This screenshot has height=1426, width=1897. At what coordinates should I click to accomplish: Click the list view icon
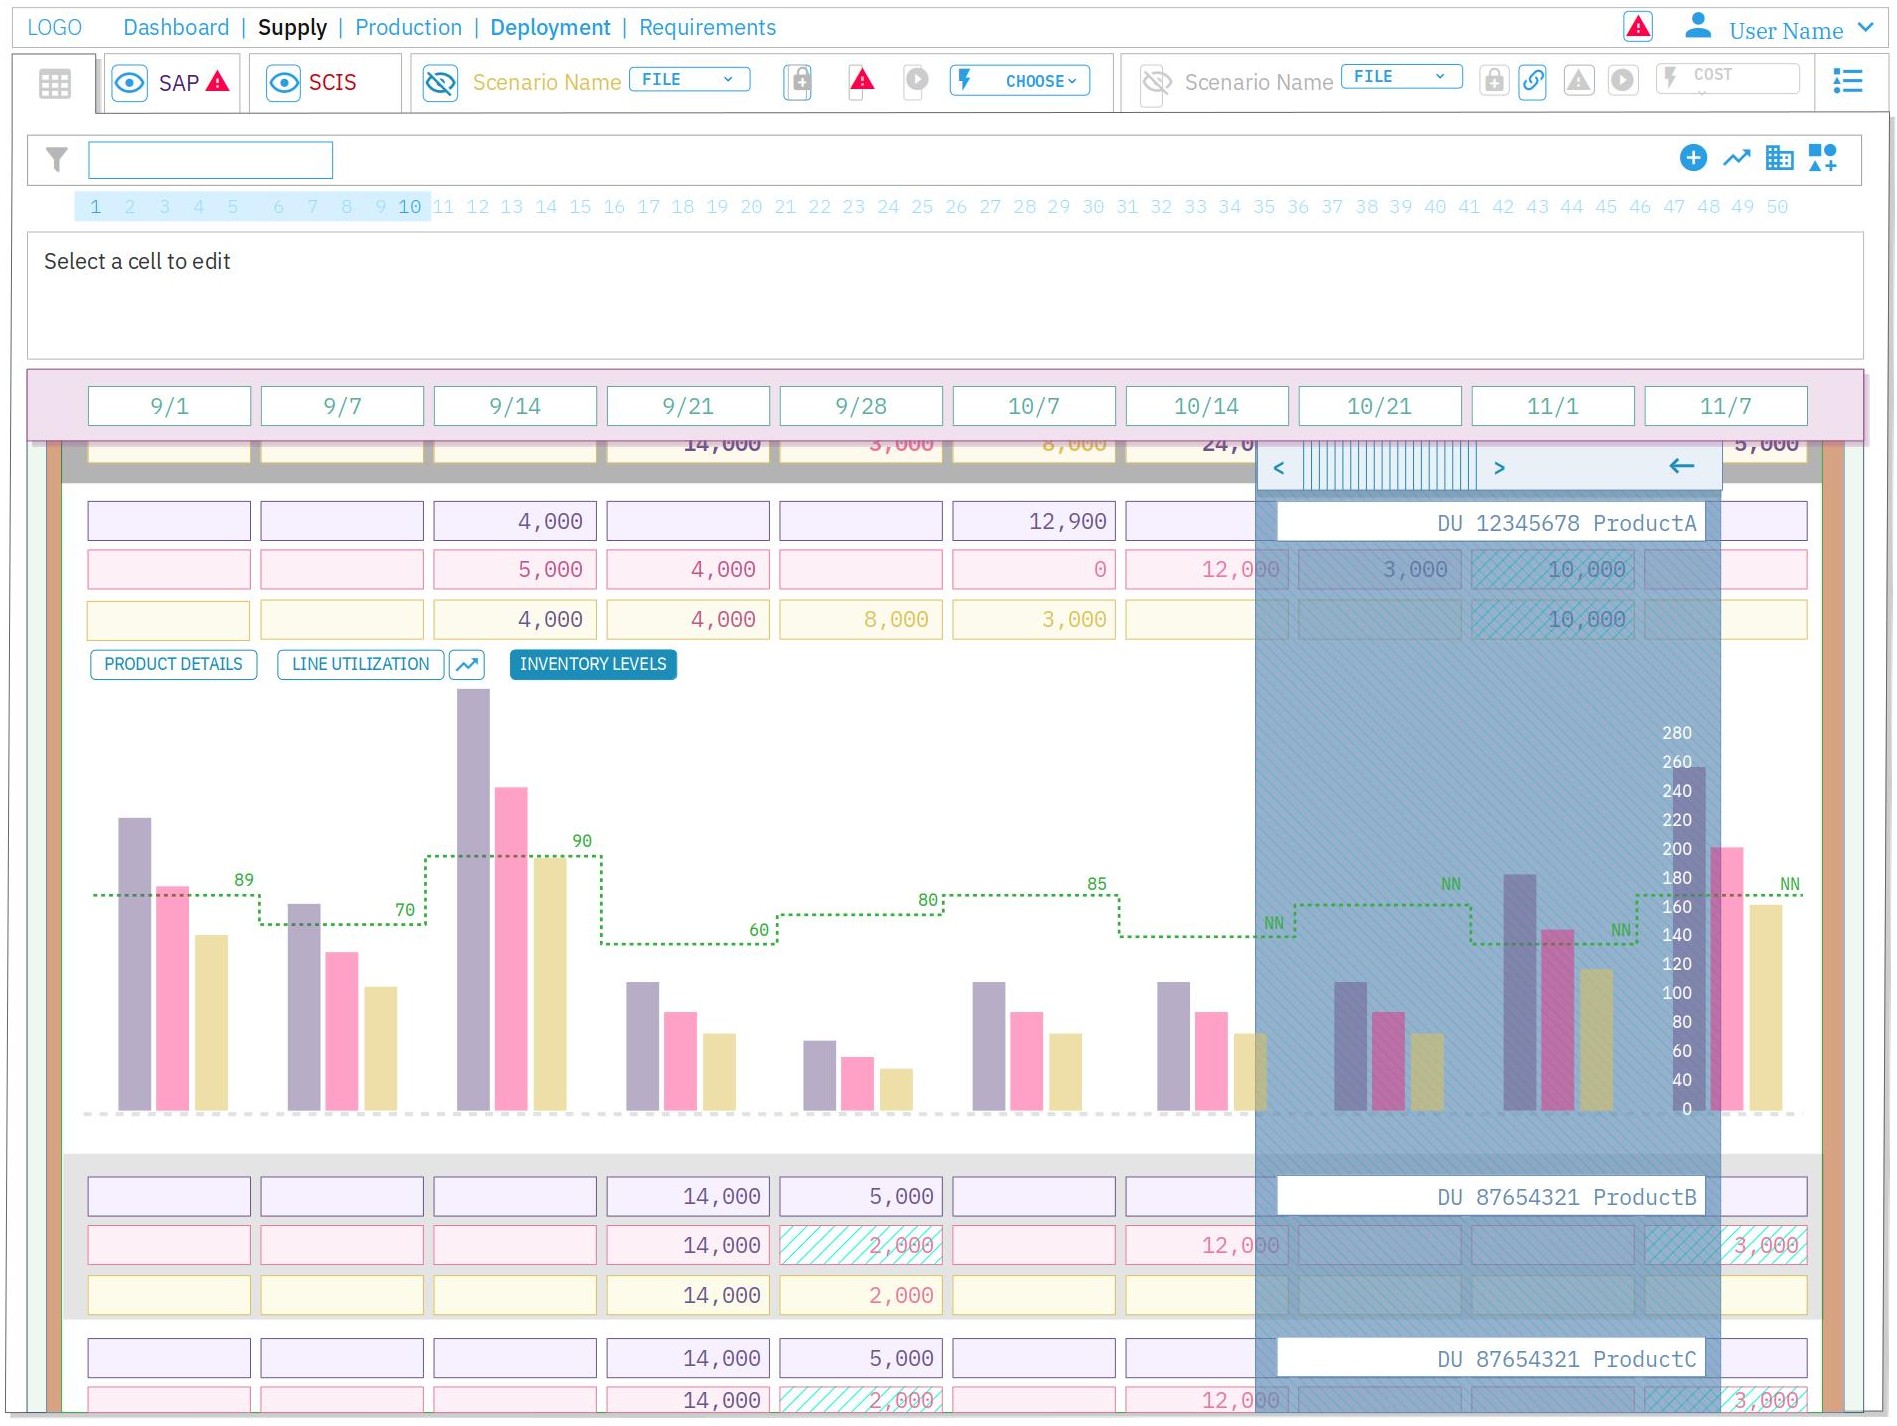[x=1847, y=81]
